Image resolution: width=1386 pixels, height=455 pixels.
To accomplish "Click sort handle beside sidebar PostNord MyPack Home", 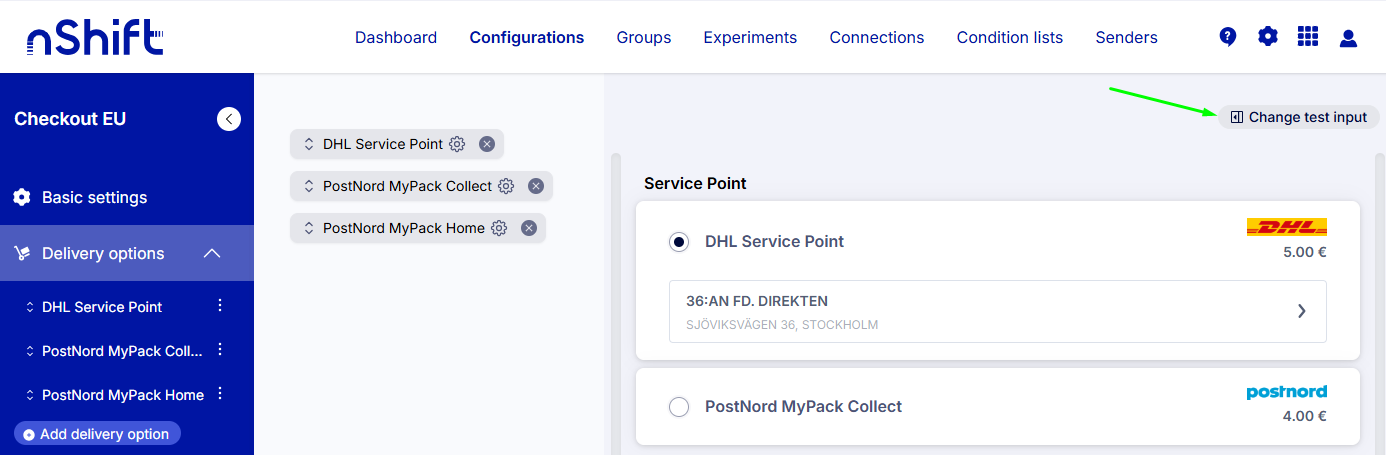I will 30,395.
